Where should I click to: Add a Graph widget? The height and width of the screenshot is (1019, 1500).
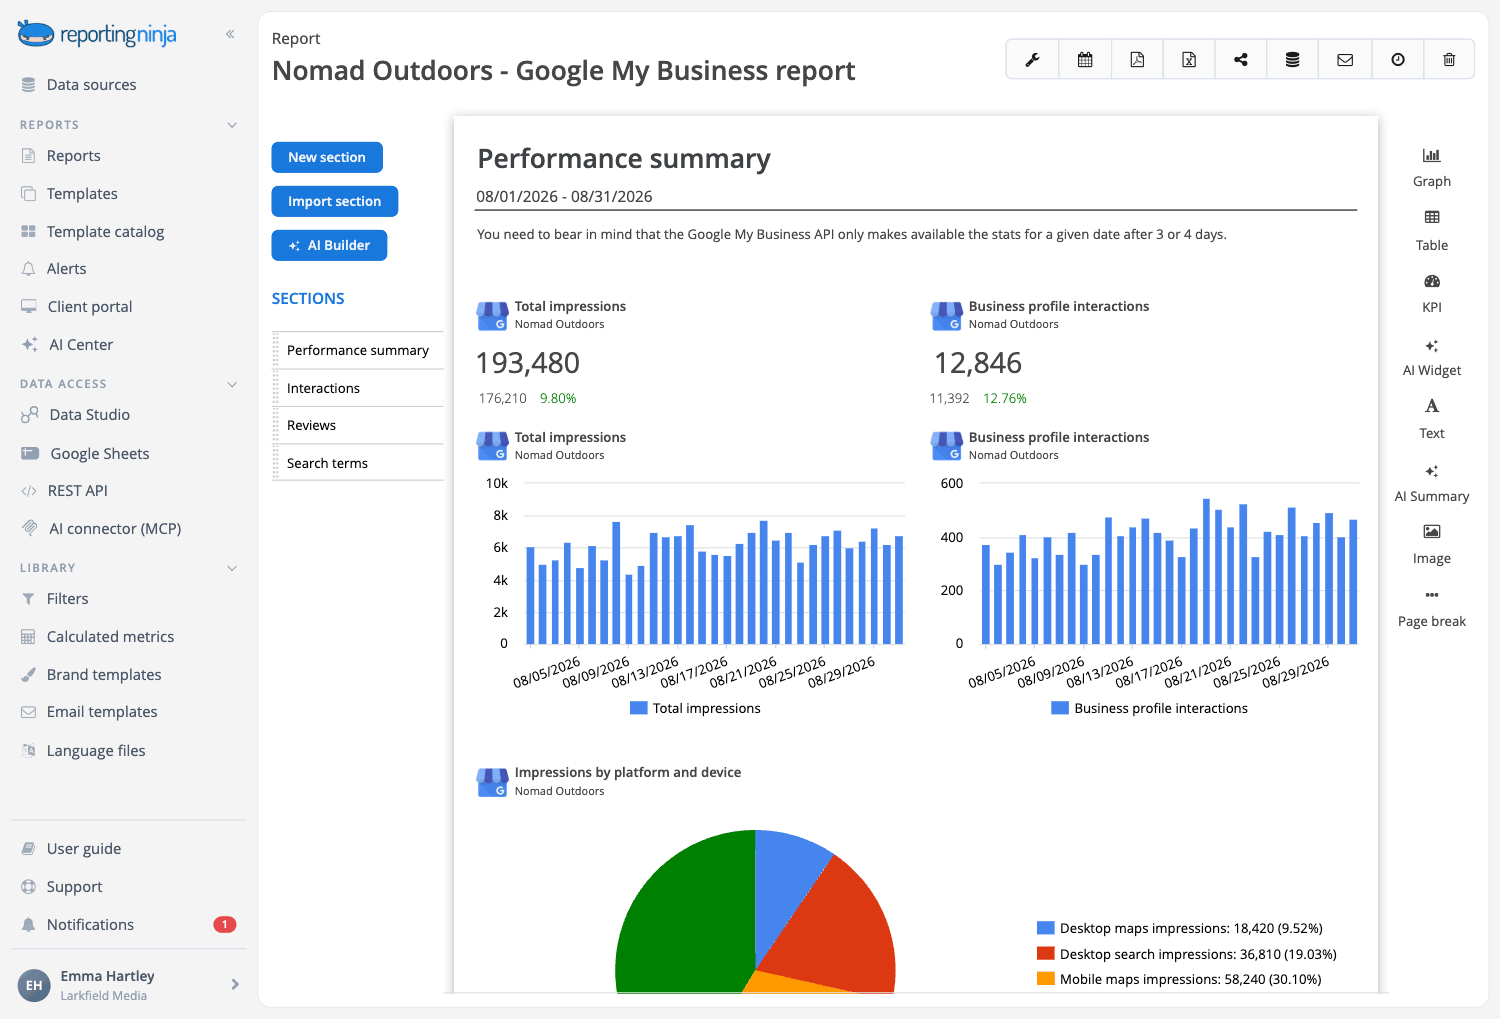coord(1432,167)
